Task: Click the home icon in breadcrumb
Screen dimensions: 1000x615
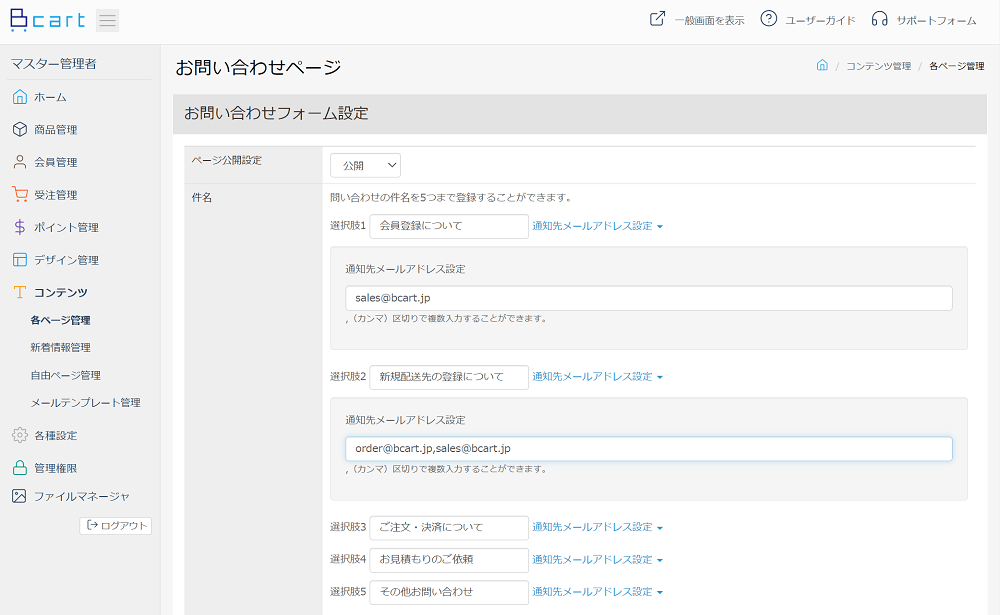Action: click(x=822, y=66)
